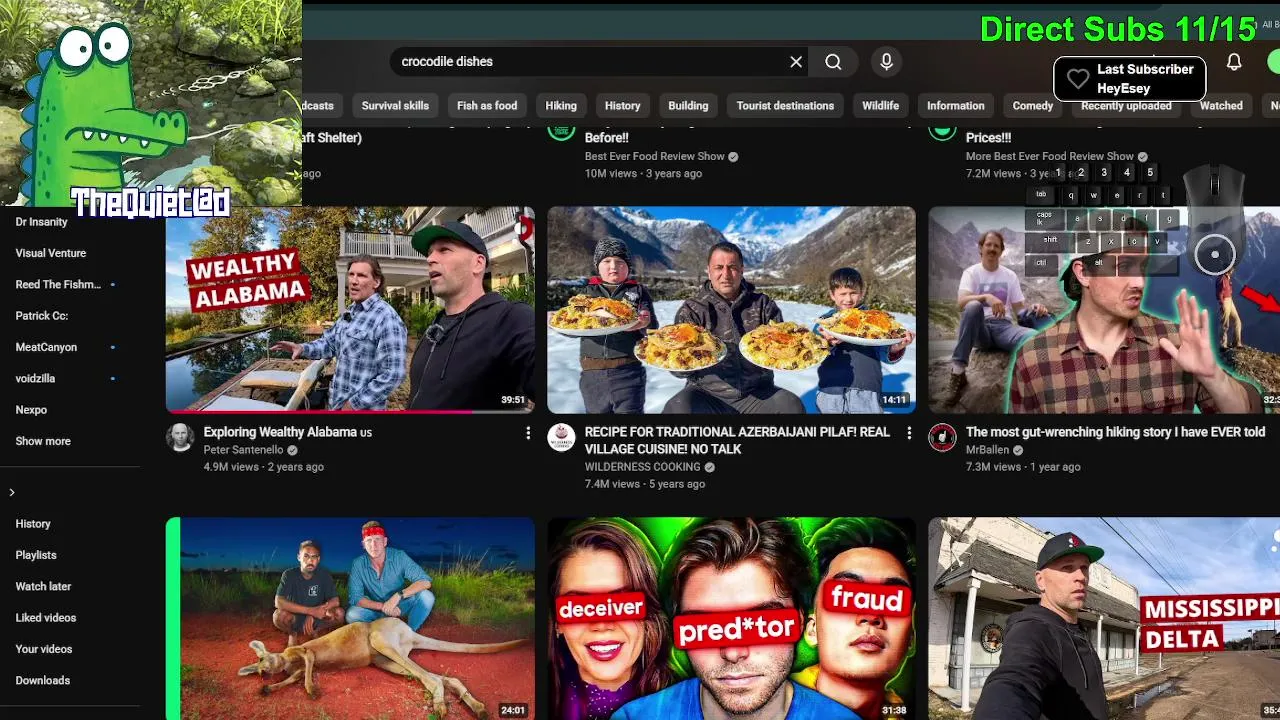The width and height of the screenshot is (1280, 720).
Task: Play the deceiver pred*tor fraud thumbnail
Action: click(x=731, y=618)
